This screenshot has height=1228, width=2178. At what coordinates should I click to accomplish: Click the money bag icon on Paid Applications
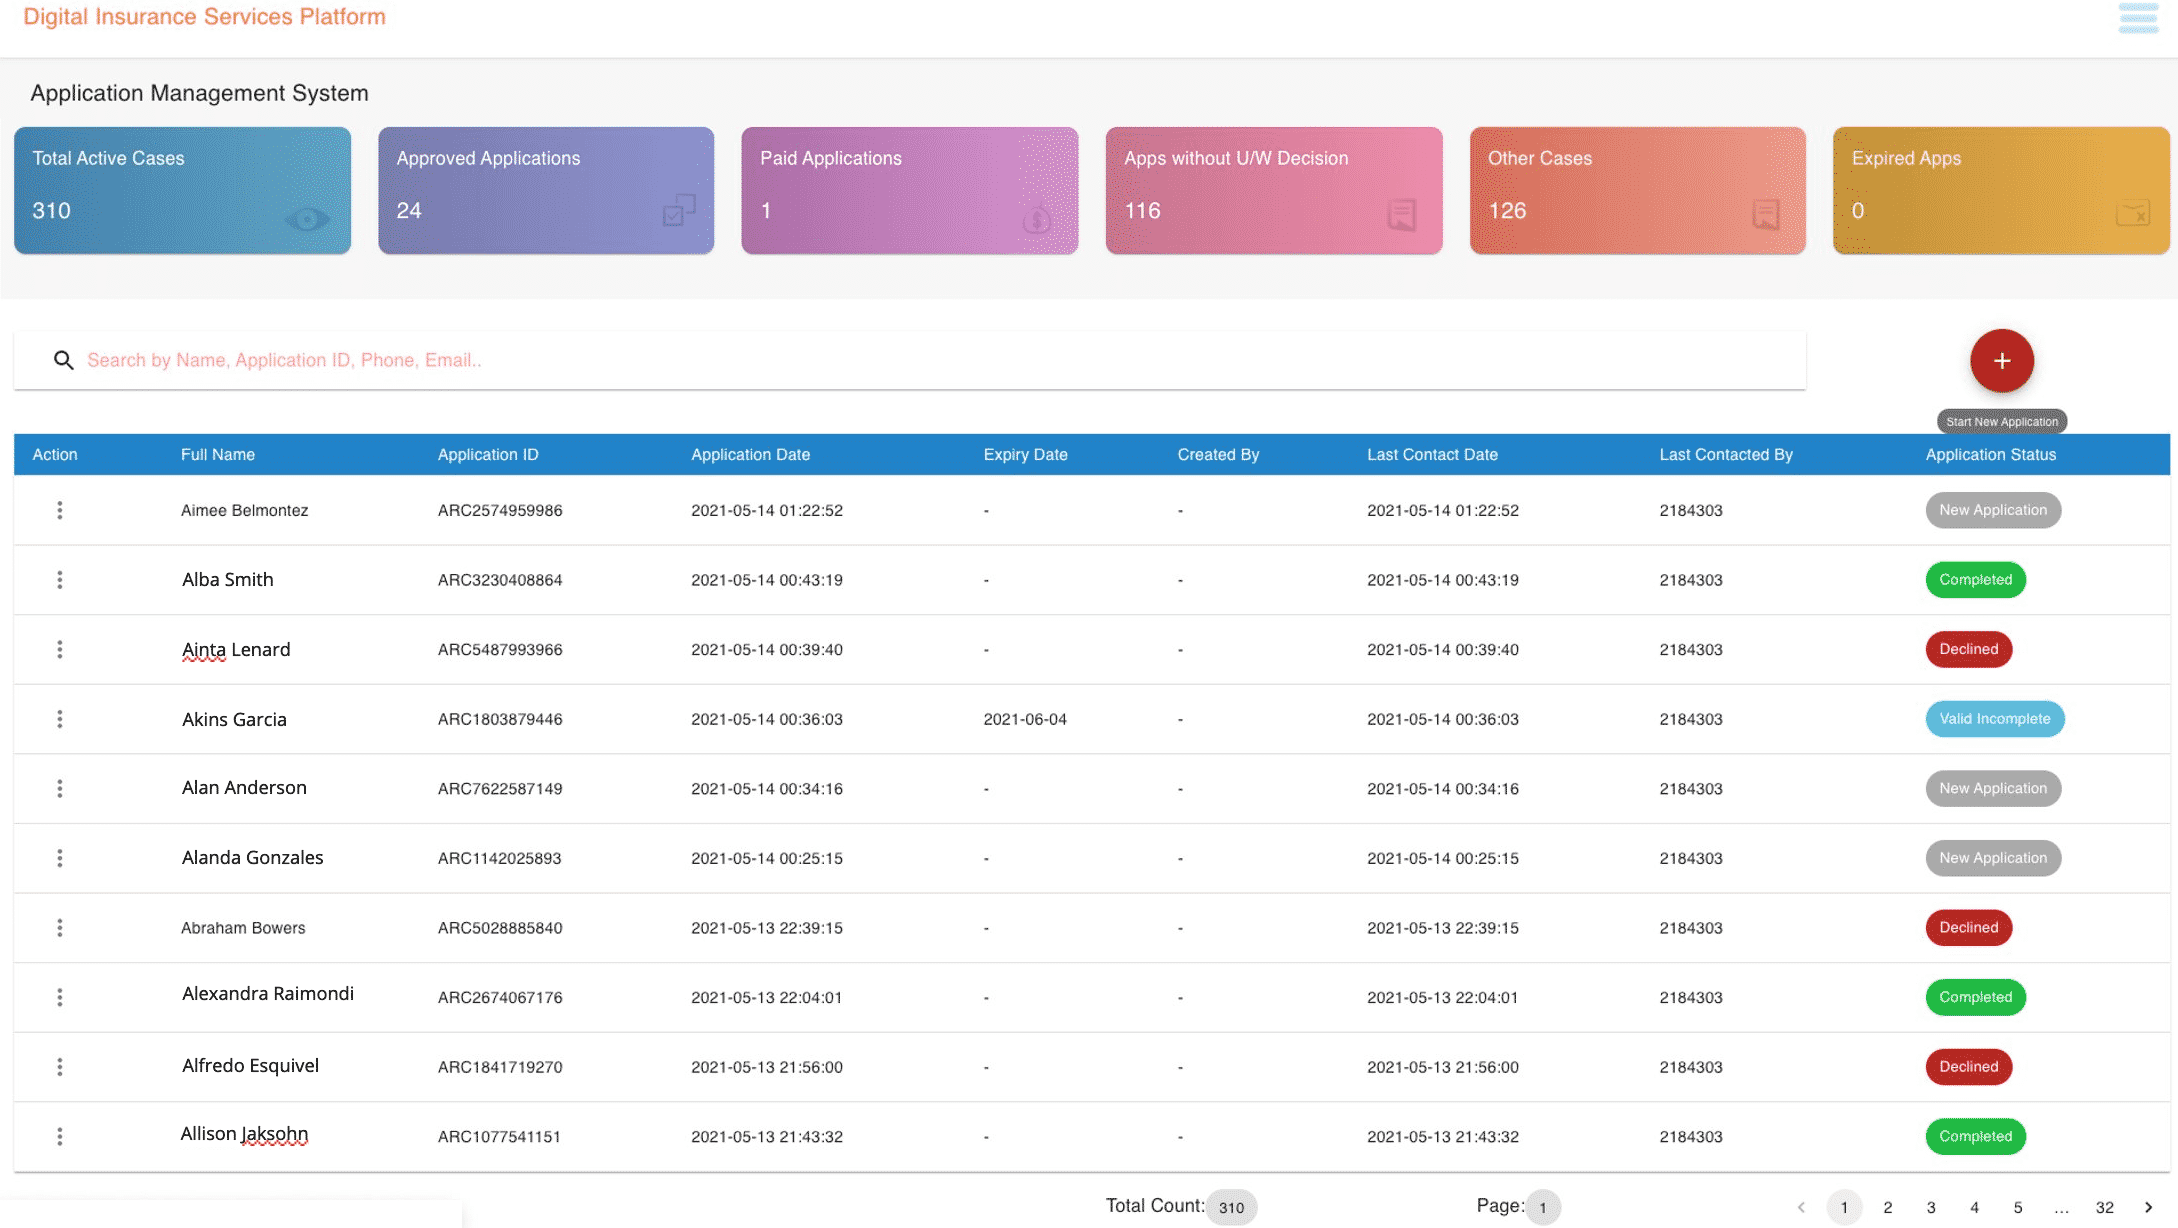pos(1036,219)
